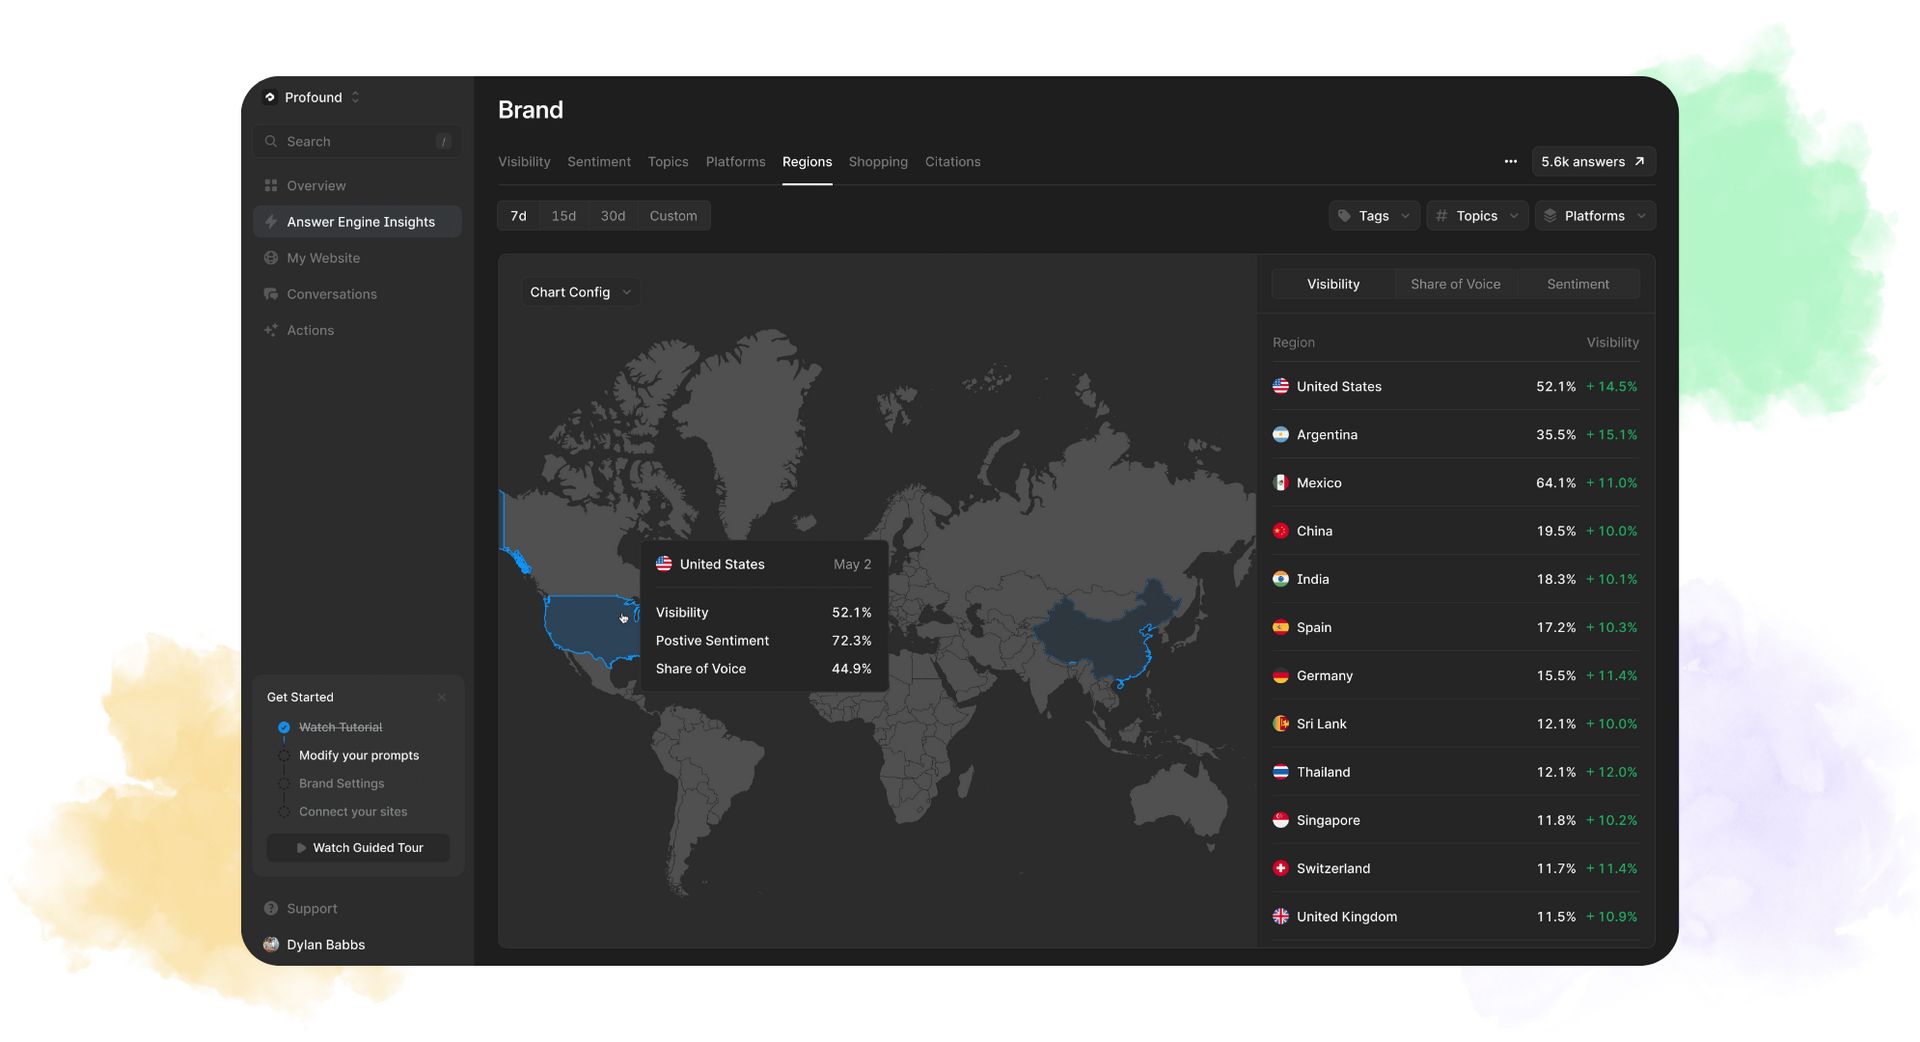Click the Switzerland flag icon

pos(1281,869)
